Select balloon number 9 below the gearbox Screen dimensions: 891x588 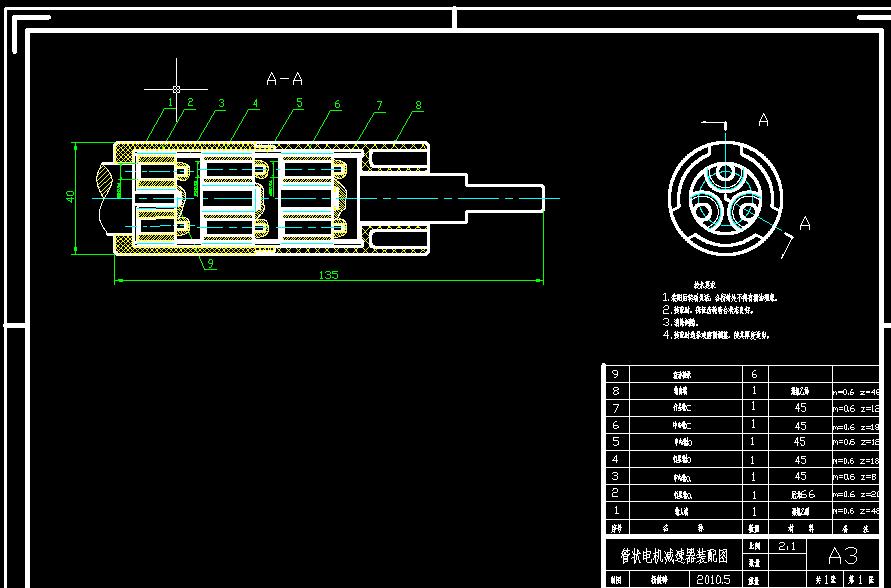coord(210,263)
